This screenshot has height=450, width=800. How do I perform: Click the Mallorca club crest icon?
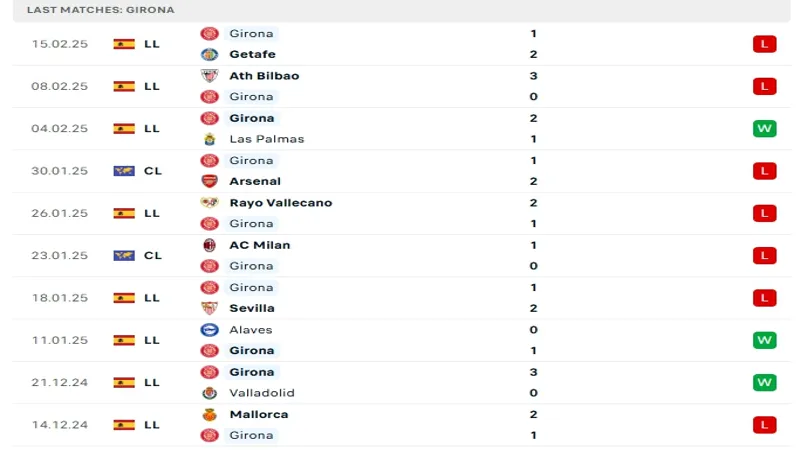point(209,414)
